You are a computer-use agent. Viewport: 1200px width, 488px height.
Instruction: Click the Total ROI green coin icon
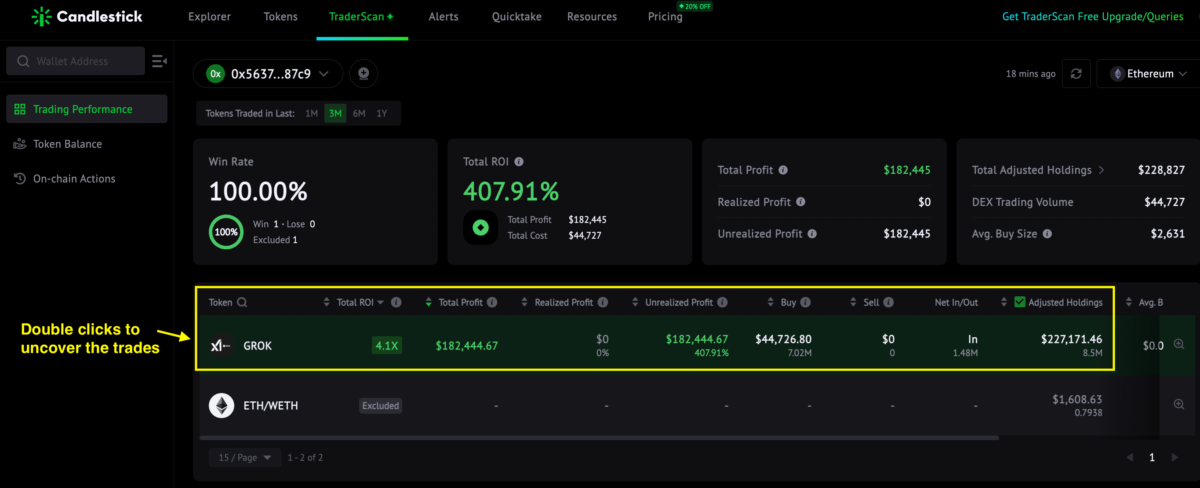tap(481, 227)
